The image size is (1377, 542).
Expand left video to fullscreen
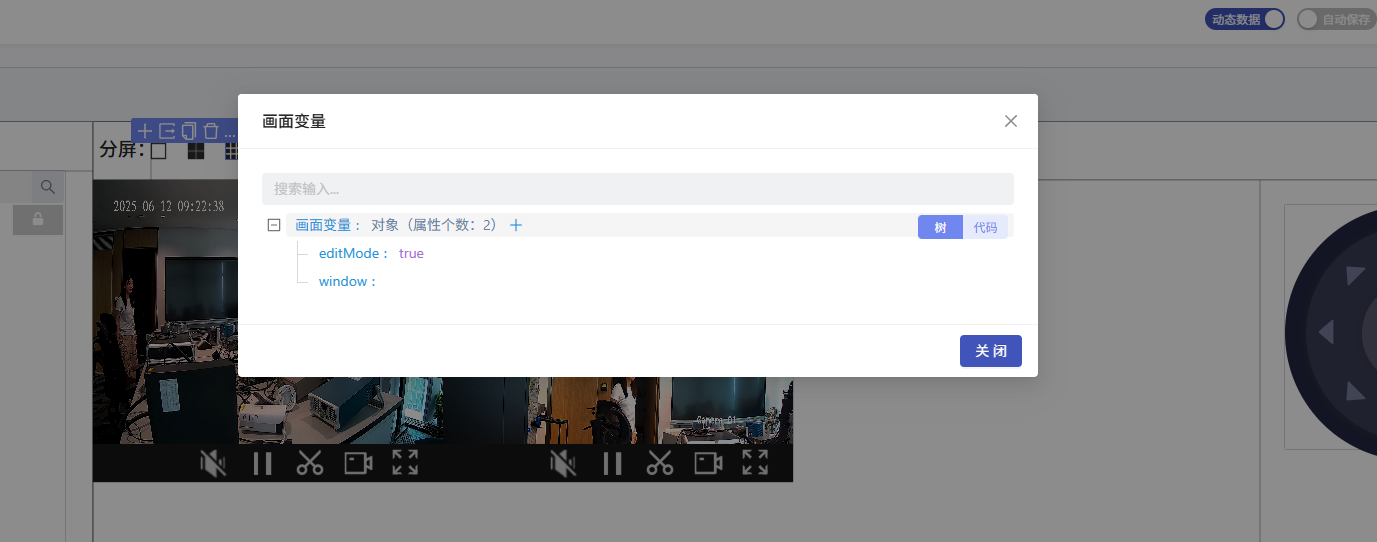[405, 462]
